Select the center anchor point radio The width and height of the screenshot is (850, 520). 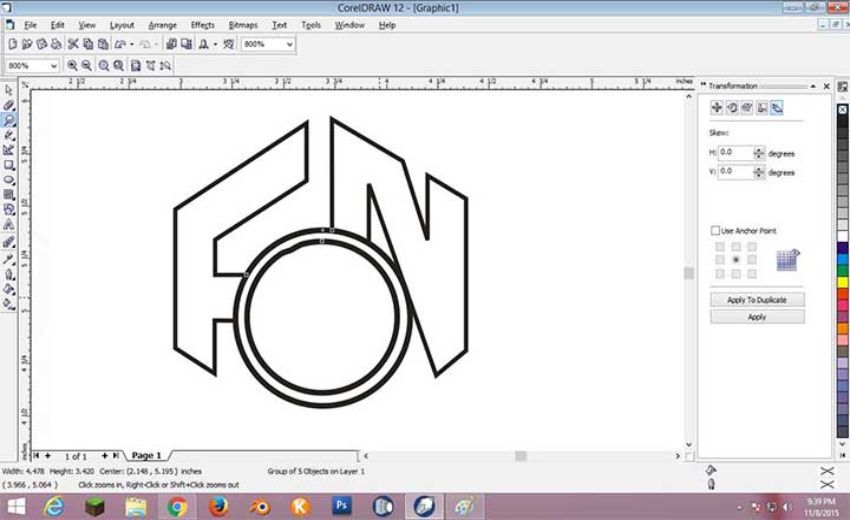pyautogui.click(x=736, y=260)
